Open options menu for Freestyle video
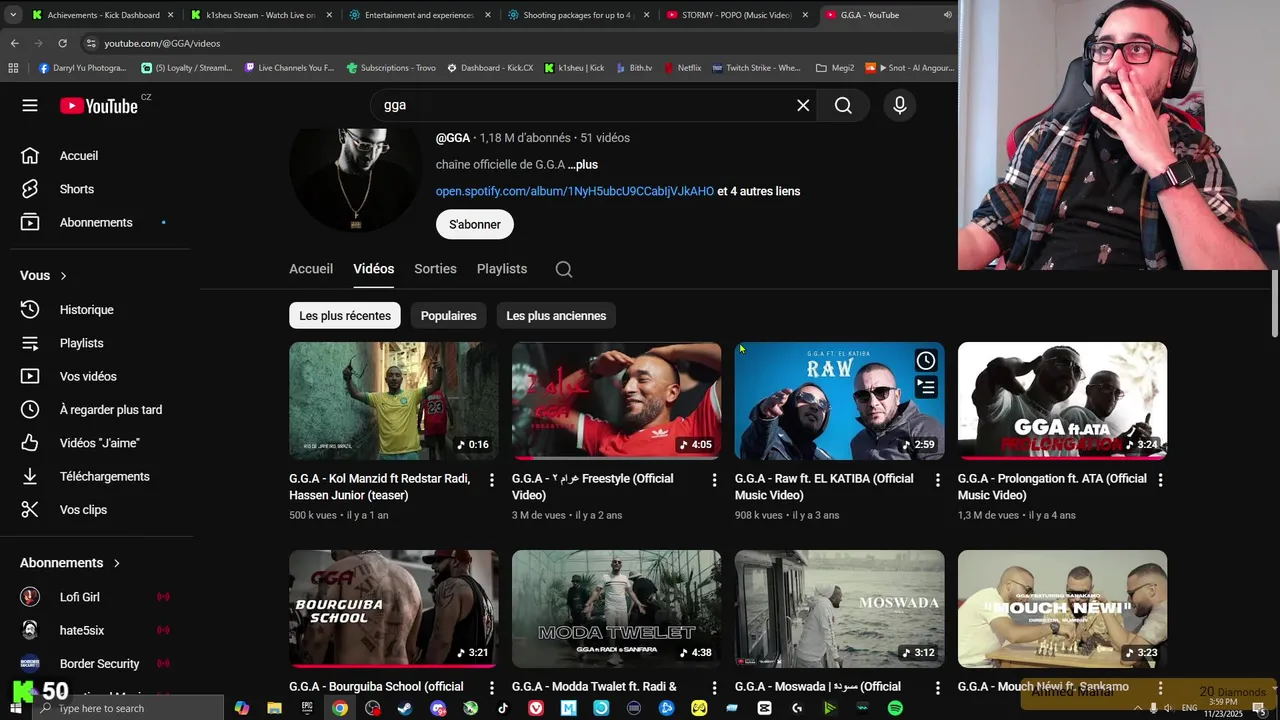The height and width of the screenshot is (720, 1280). (714, 480)
